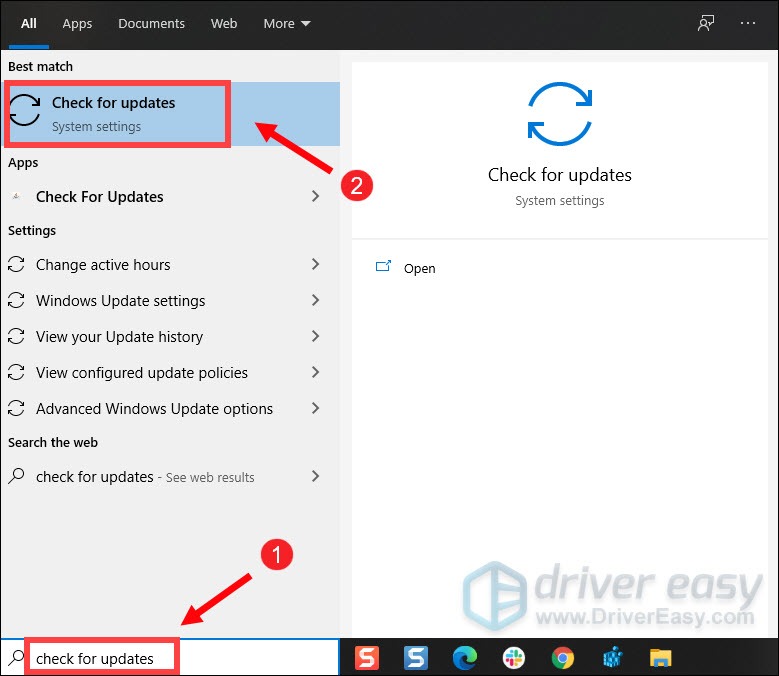Expand chevron for Windows Update settings
Screen dimensions: 779x676
(315, 300)
